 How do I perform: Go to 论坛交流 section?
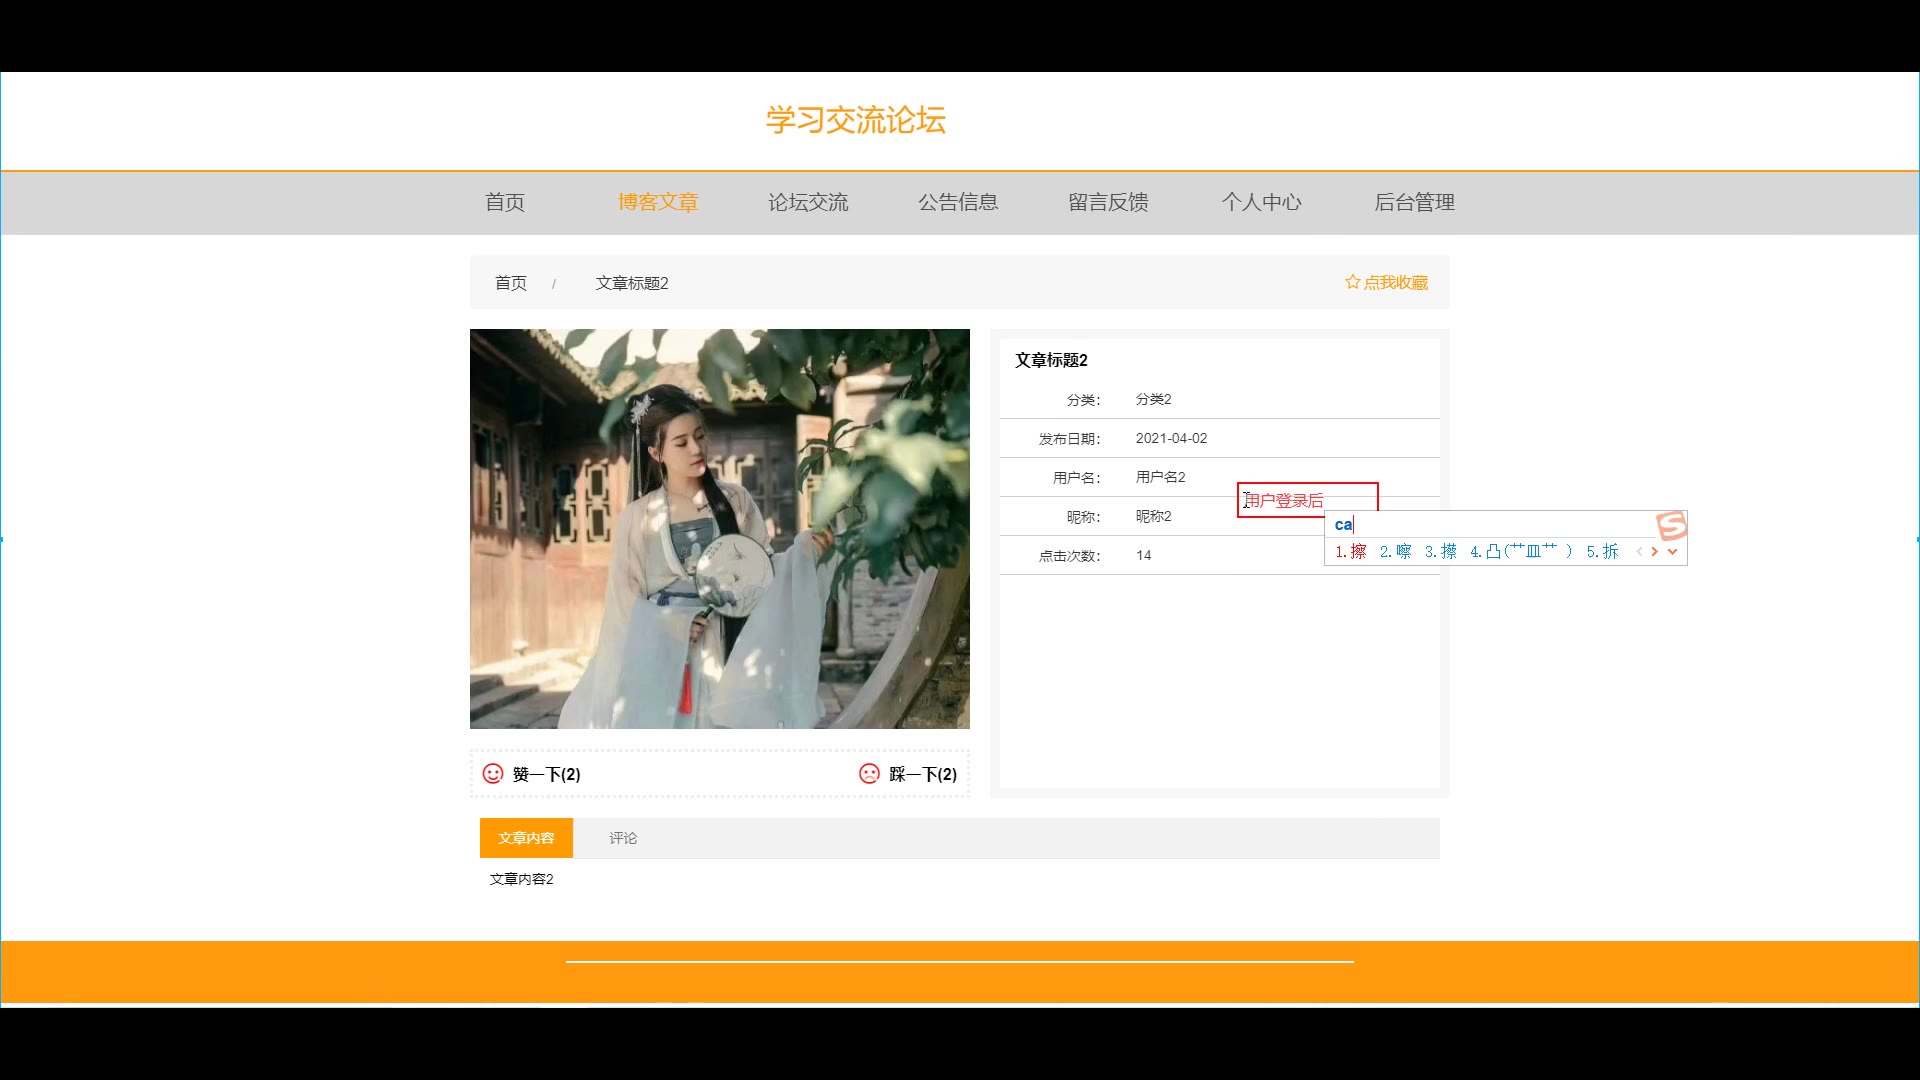(x=808, y=203)
